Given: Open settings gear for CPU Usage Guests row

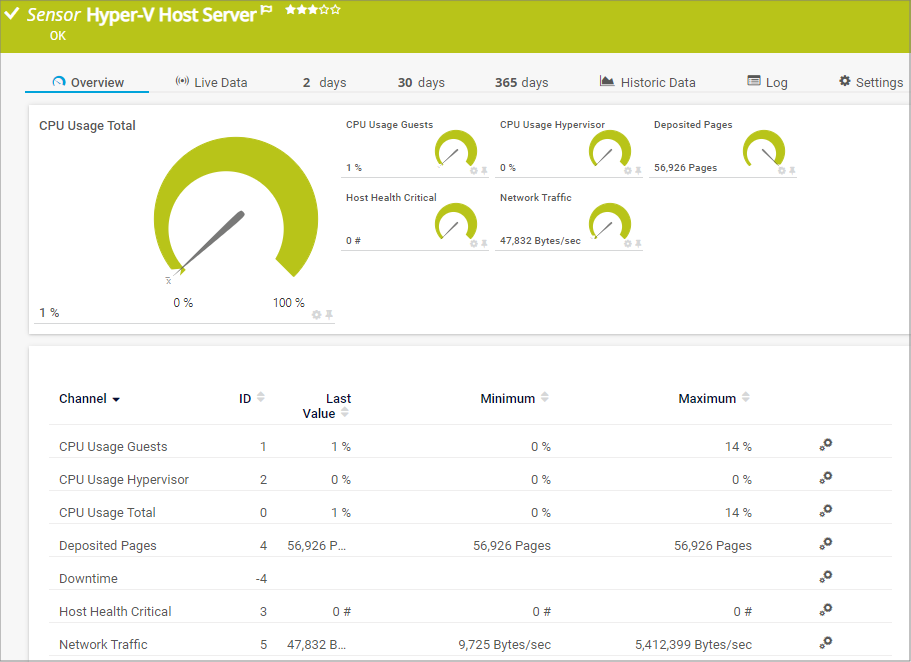Looking at the screenshot, I should click(x=825, y=446).
